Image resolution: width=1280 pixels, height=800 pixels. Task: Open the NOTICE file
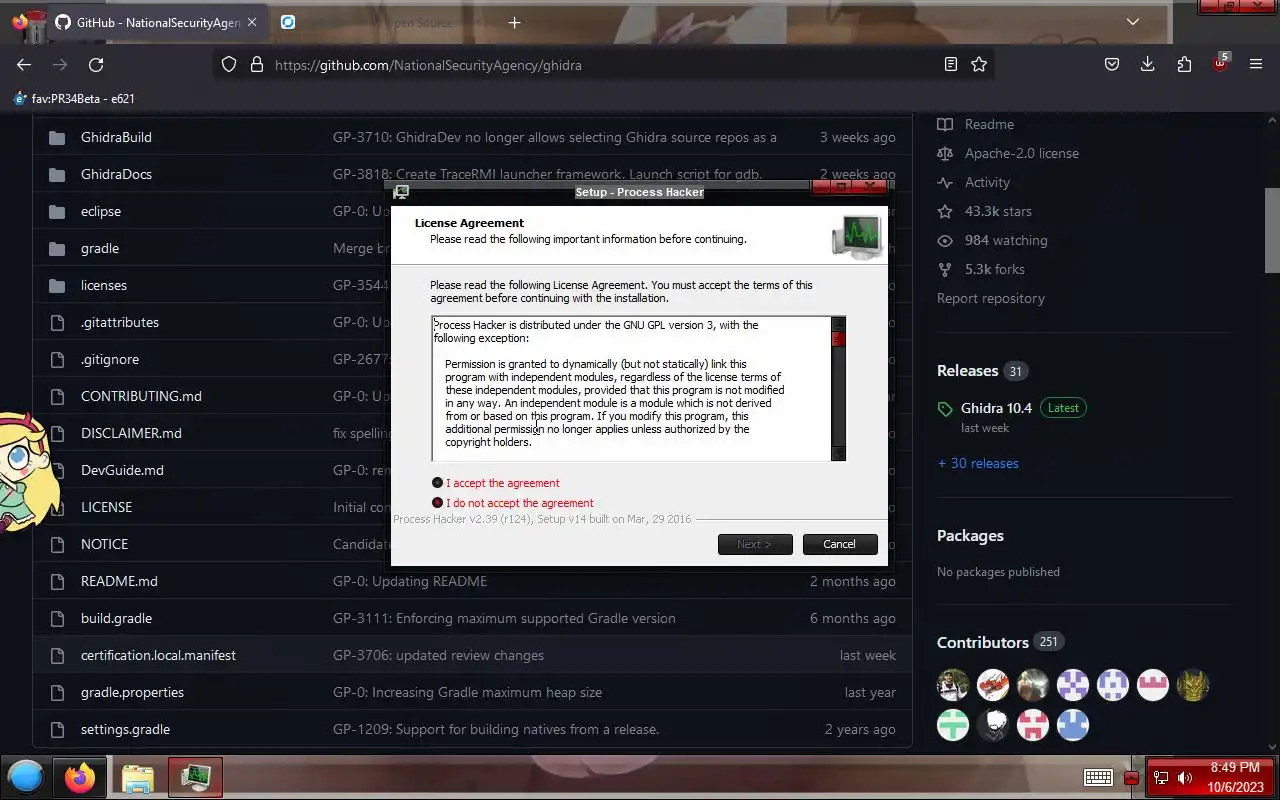click(x=104, y=544)
